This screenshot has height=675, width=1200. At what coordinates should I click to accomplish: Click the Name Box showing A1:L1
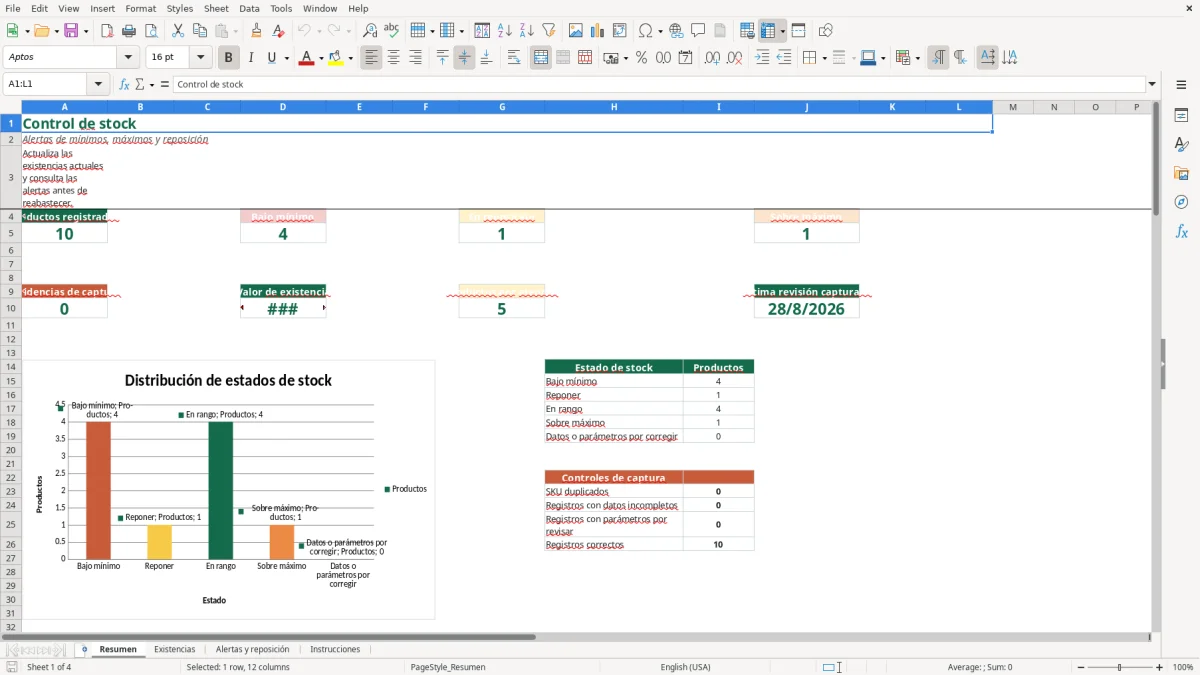[x=47, y=84]
